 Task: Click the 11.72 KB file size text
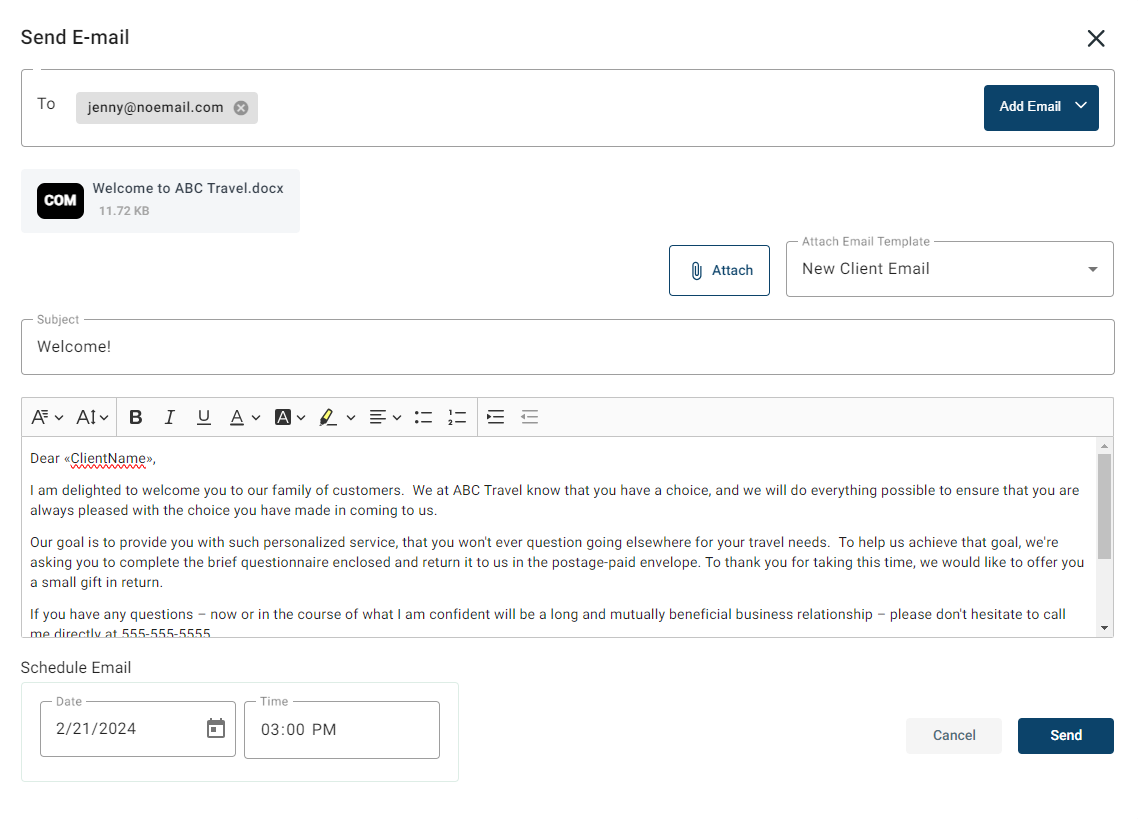(x=124, y=211)
